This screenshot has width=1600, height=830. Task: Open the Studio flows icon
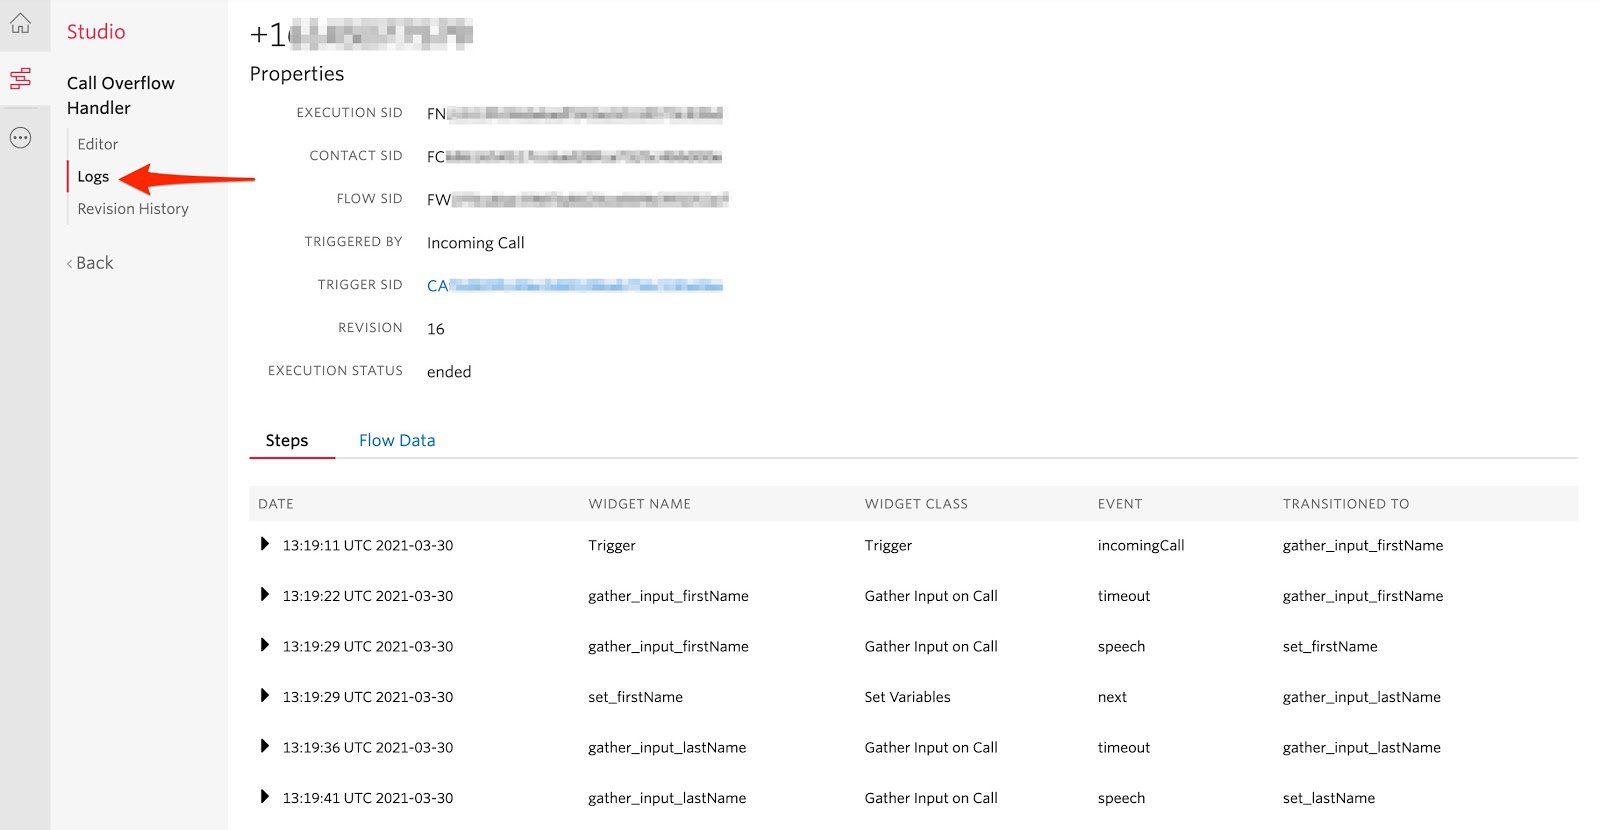point(20,78)
